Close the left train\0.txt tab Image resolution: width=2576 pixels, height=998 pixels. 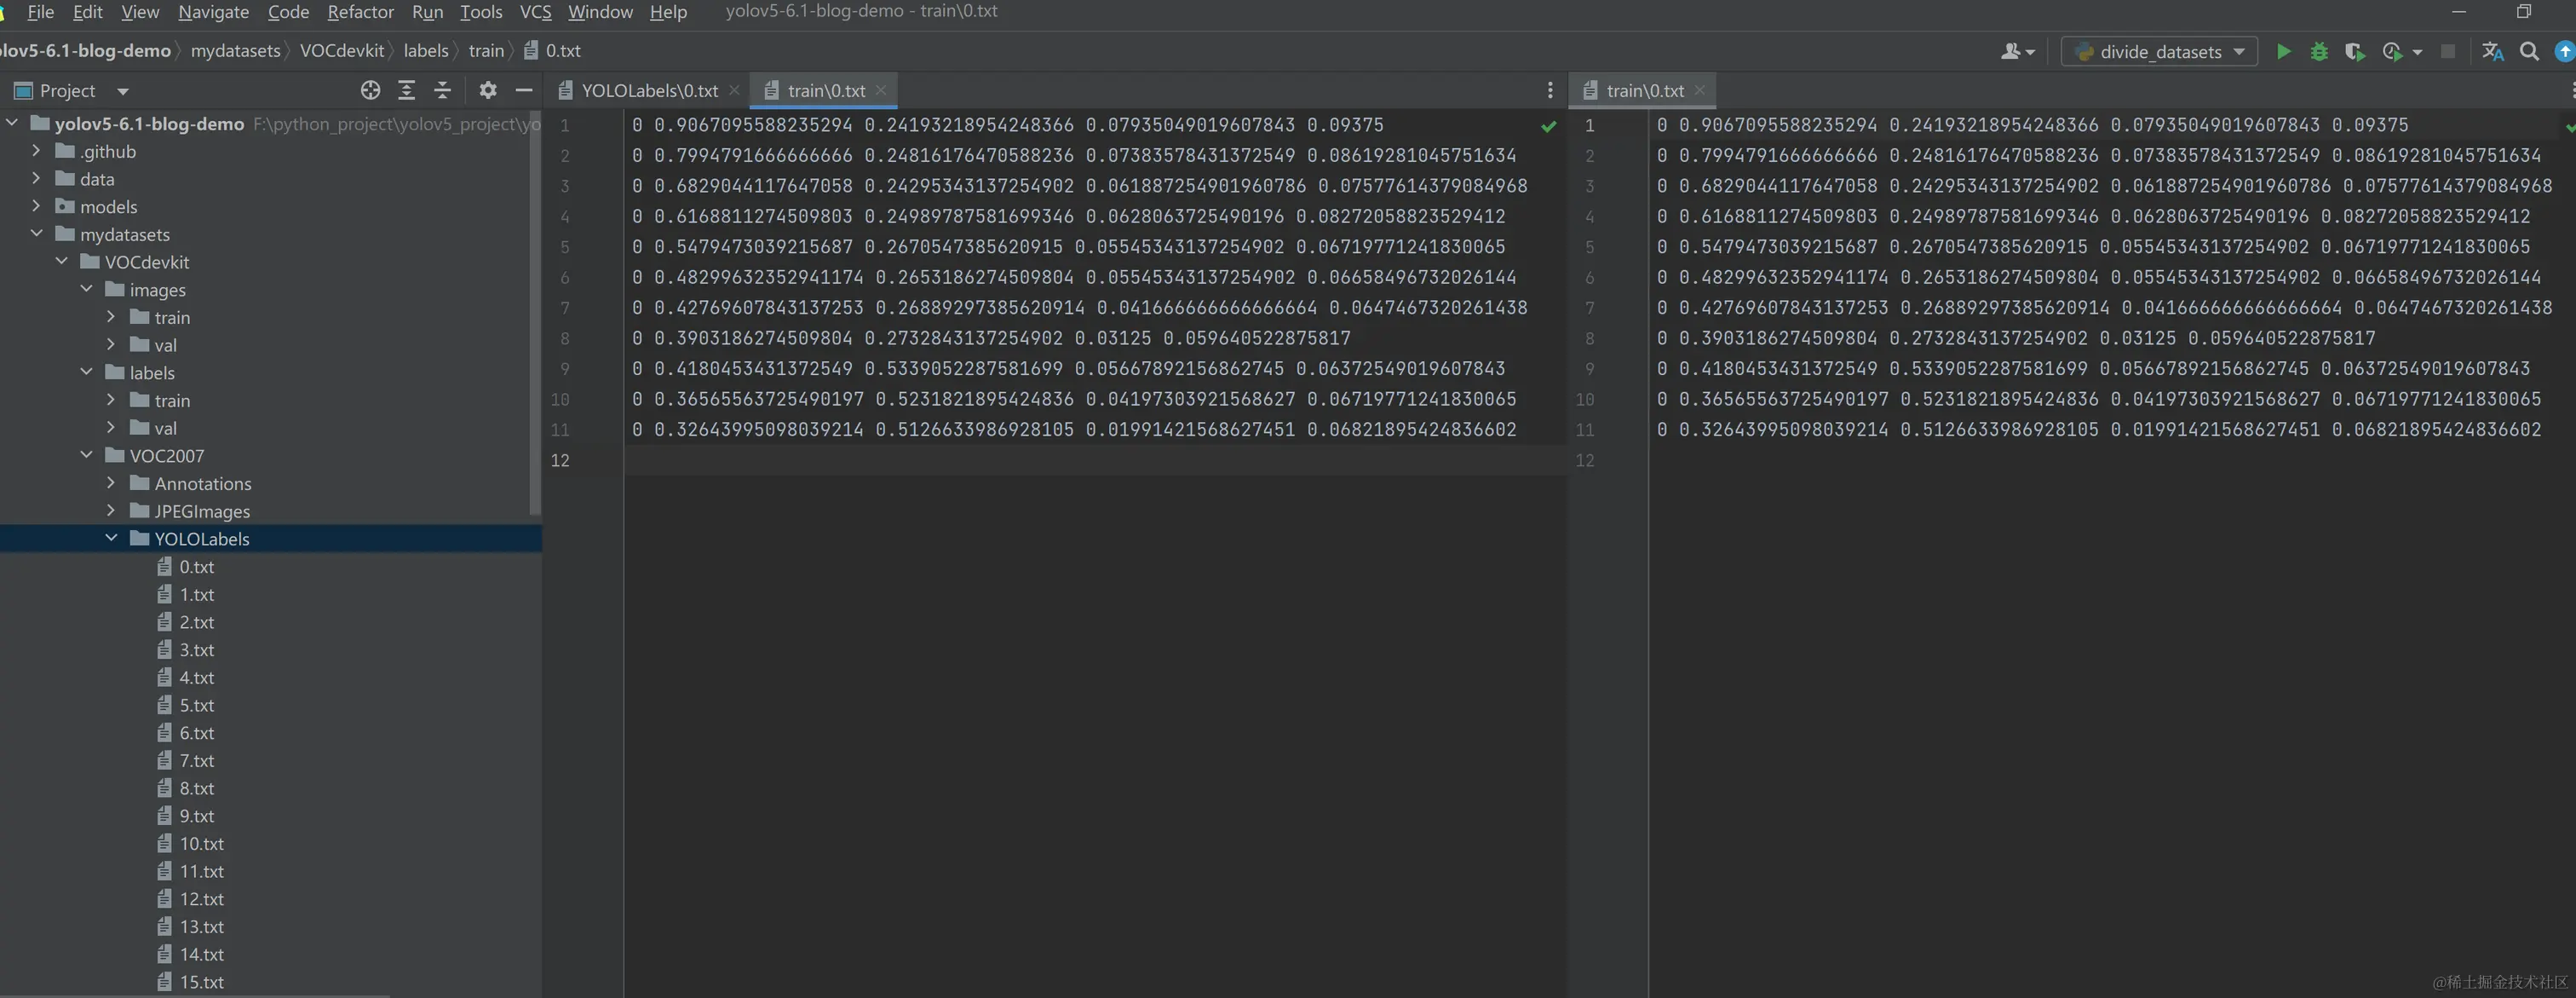pos(881,90)
